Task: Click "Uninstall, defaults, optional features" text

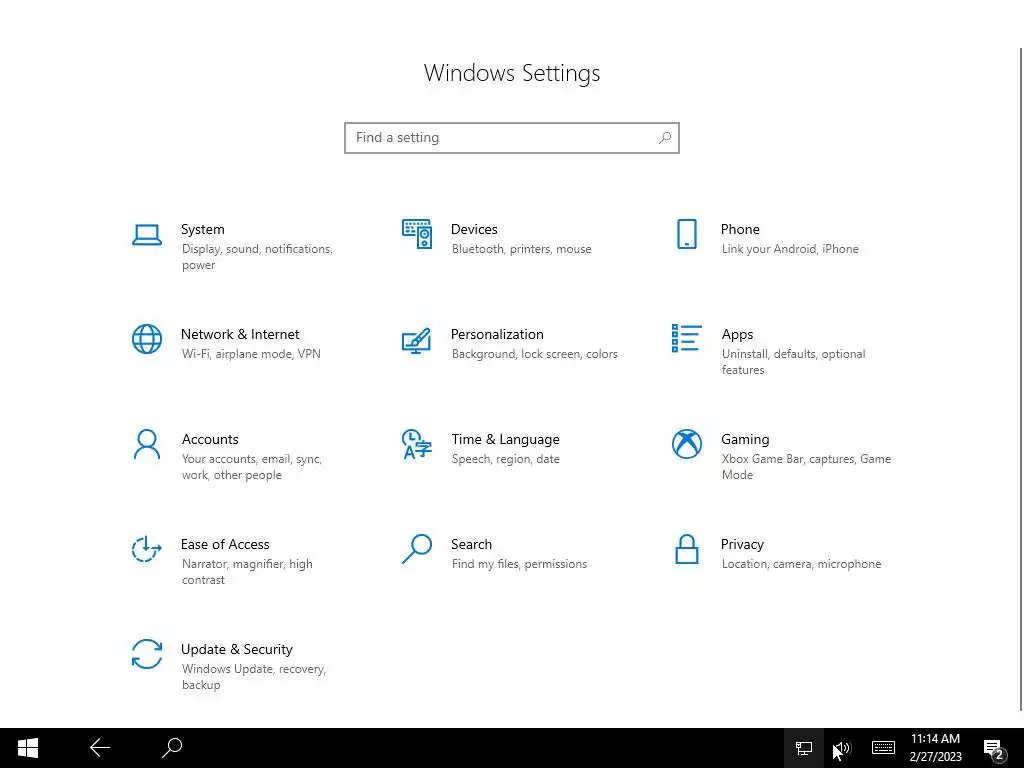Action: click(793, 362)
